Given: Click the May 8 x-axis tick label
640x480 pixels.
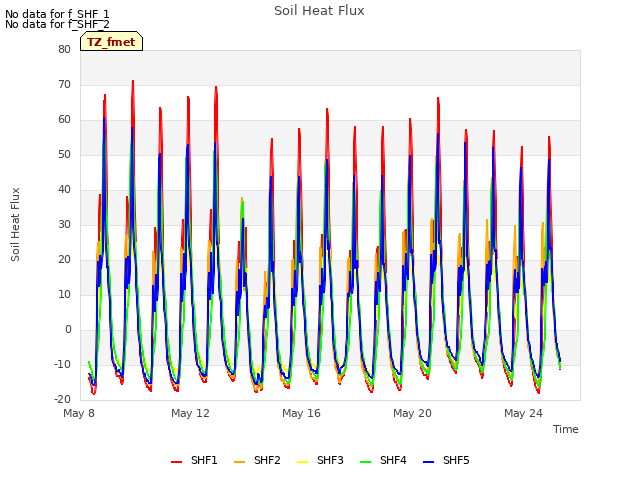Looking at the screenshot, I should 79,413.
